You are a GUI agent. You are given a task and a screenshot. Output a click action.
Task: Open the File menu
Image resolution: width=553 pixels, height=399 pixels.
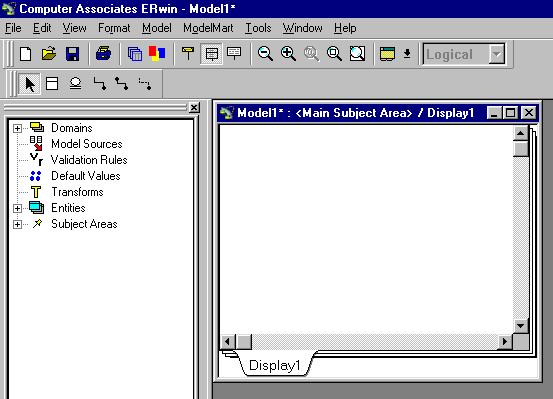[x=13, y=28]
